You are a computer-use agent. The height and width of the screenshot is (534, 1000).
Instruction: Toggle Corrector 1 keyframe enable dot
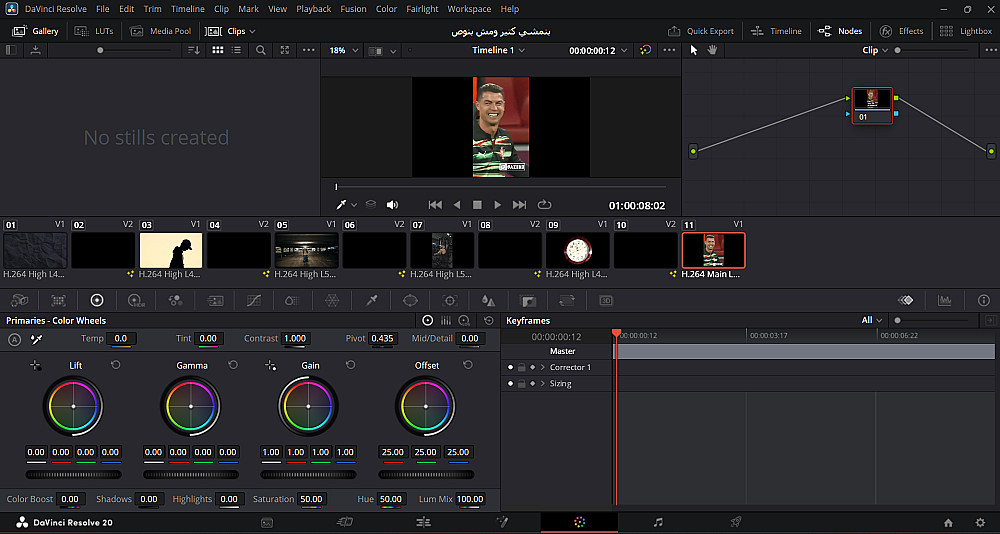(510, 368)
